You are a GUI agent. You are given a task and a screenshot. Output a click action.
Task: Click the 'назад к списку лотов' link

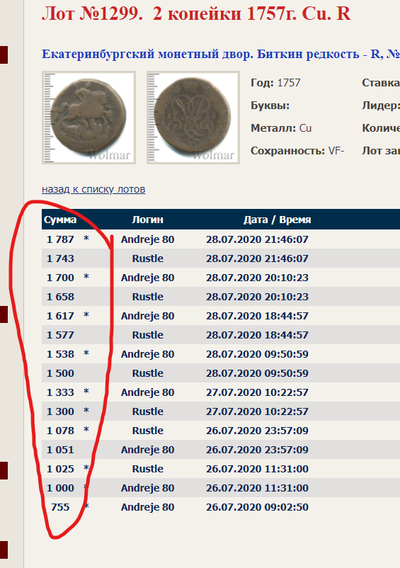tap(93, 189)
